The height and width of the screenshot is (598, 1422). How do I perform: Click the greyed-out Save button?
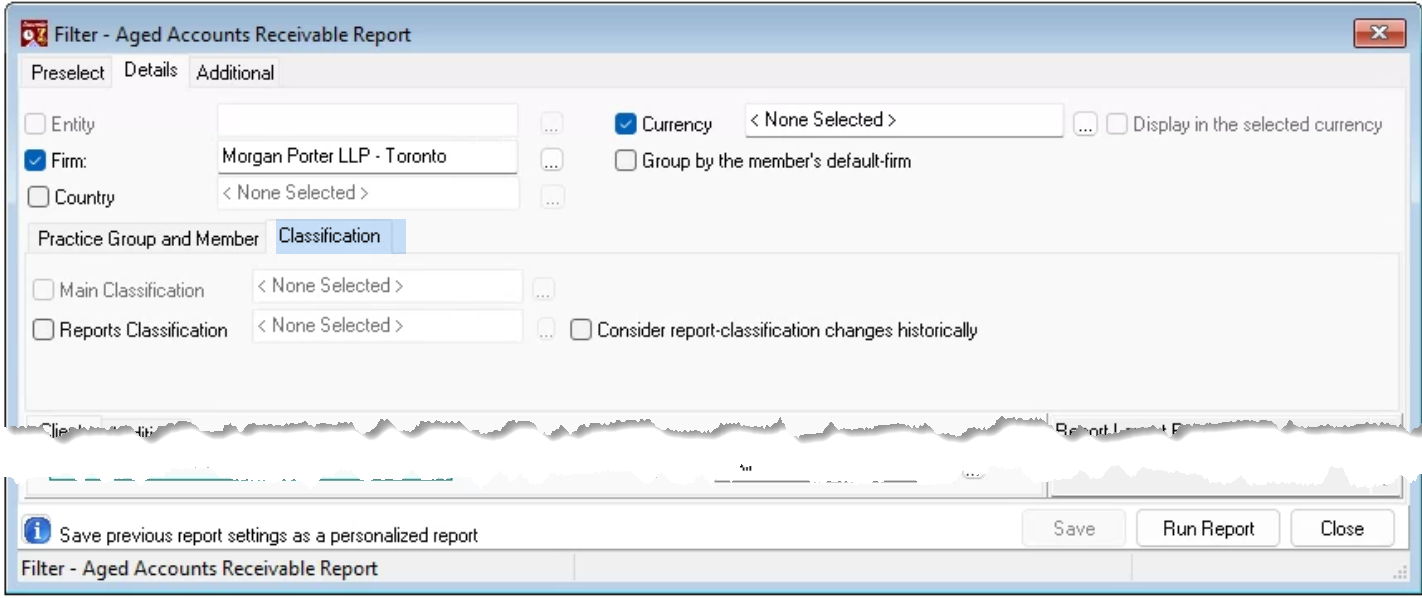click(1074, 528)
